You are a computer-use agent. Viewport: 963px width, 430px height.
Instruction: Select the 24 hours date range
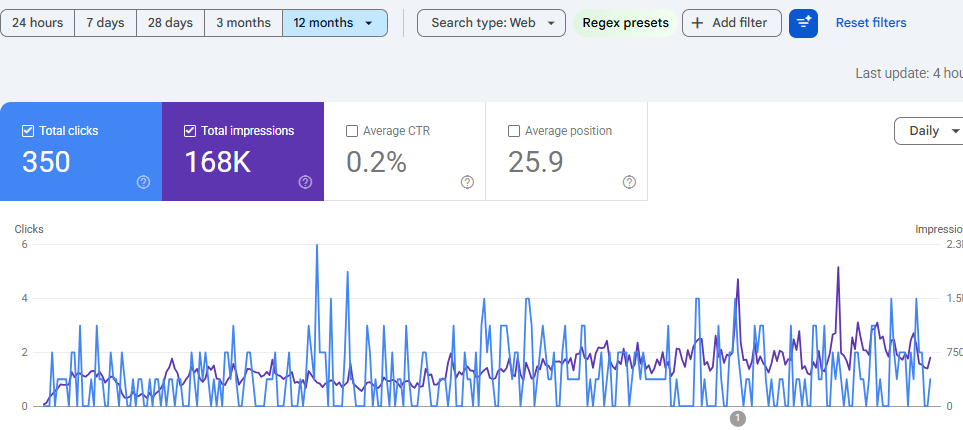(37, 23)
